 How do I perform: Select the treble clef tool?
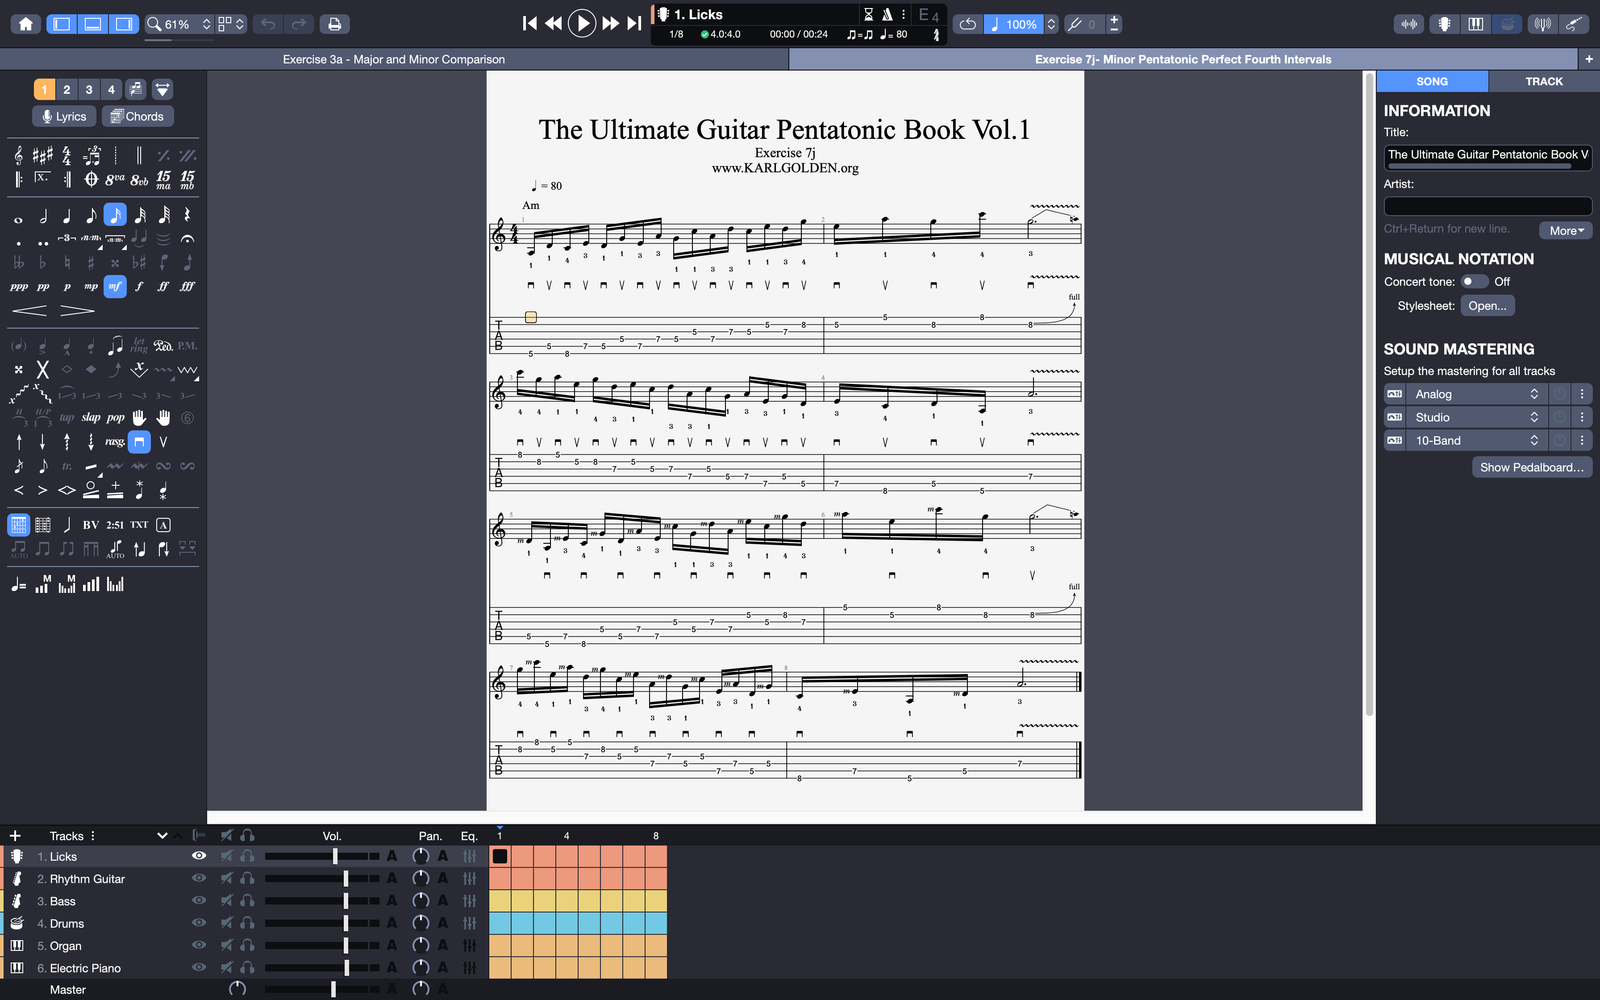19,155
